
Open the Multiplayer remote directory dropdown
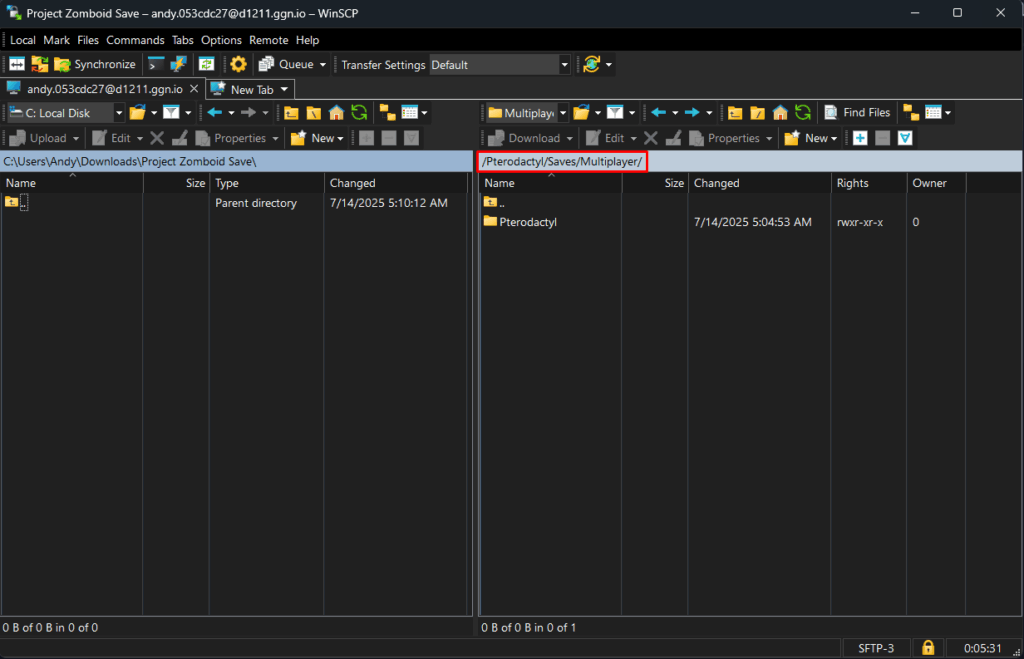tap(562, 113)
